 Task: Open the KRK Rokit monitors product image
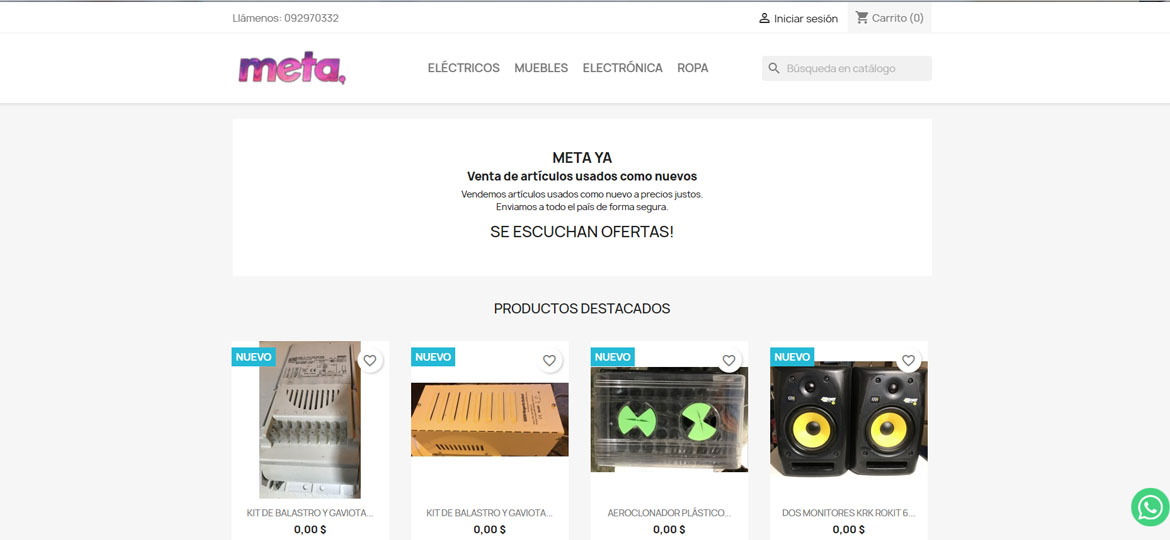(x=849, y=420)
